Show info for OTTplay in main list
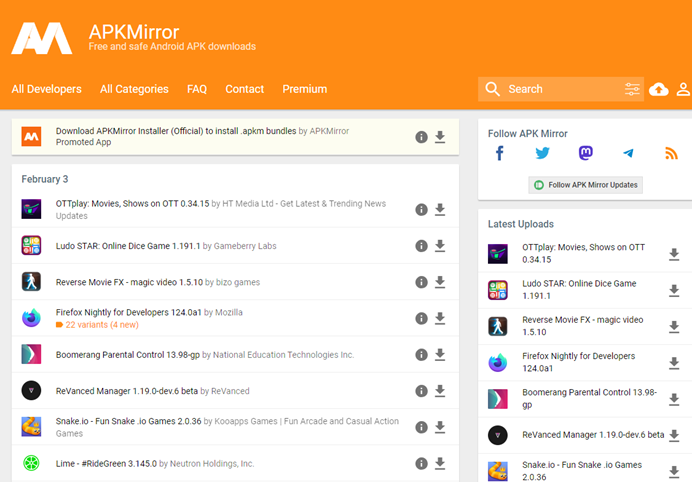692x482 pixels. pos(421,210)
